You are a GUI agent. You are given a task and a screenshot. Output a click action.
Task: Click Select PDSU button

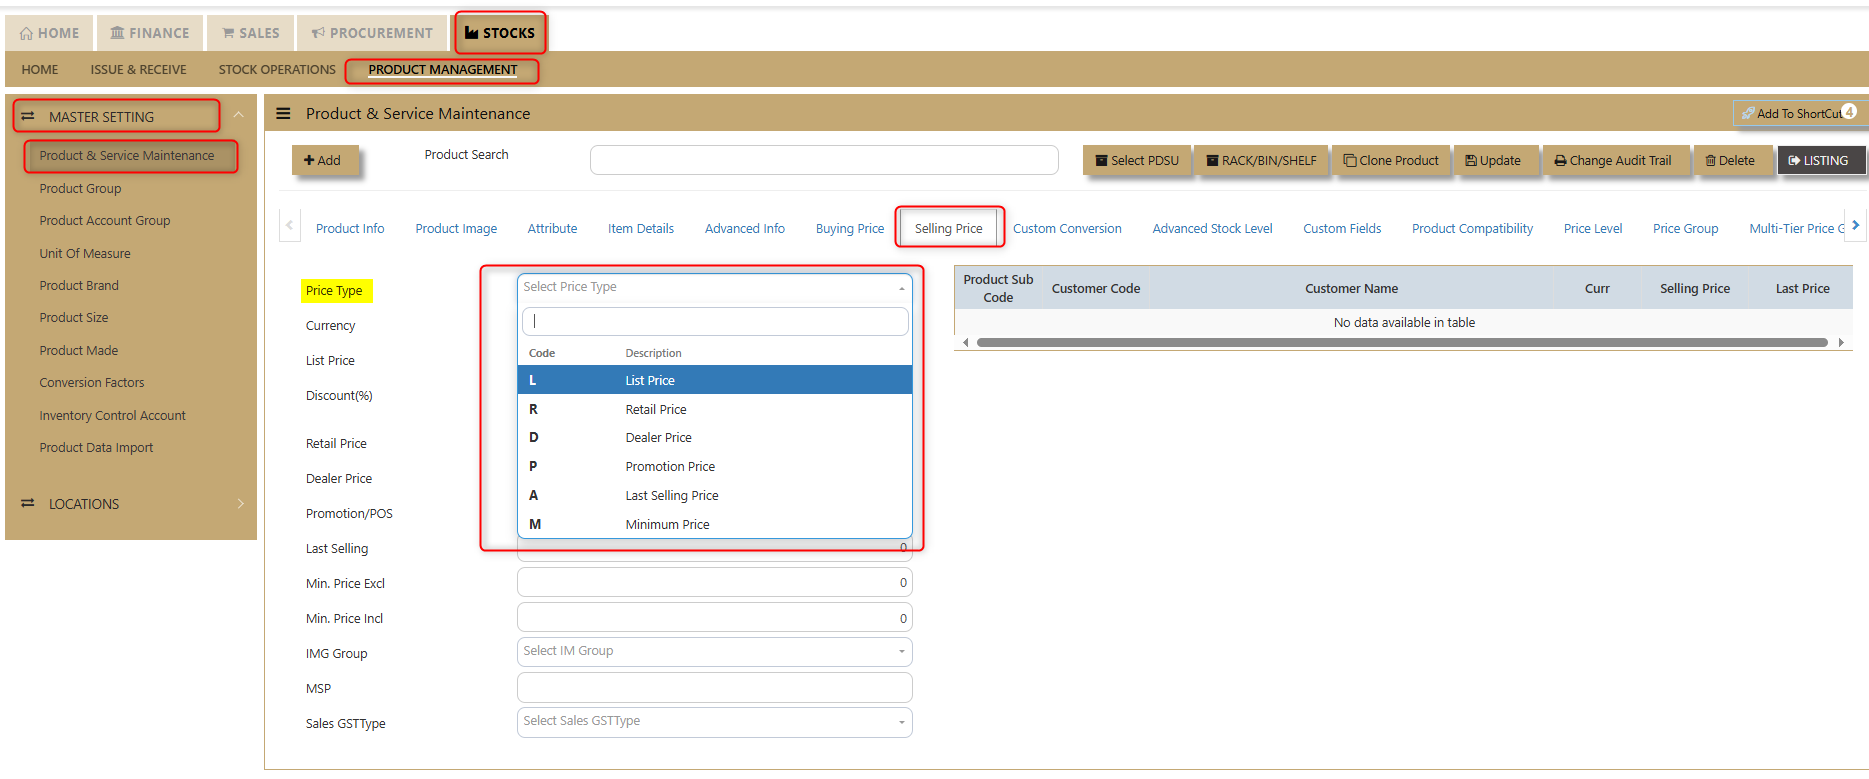(1138, 160)
